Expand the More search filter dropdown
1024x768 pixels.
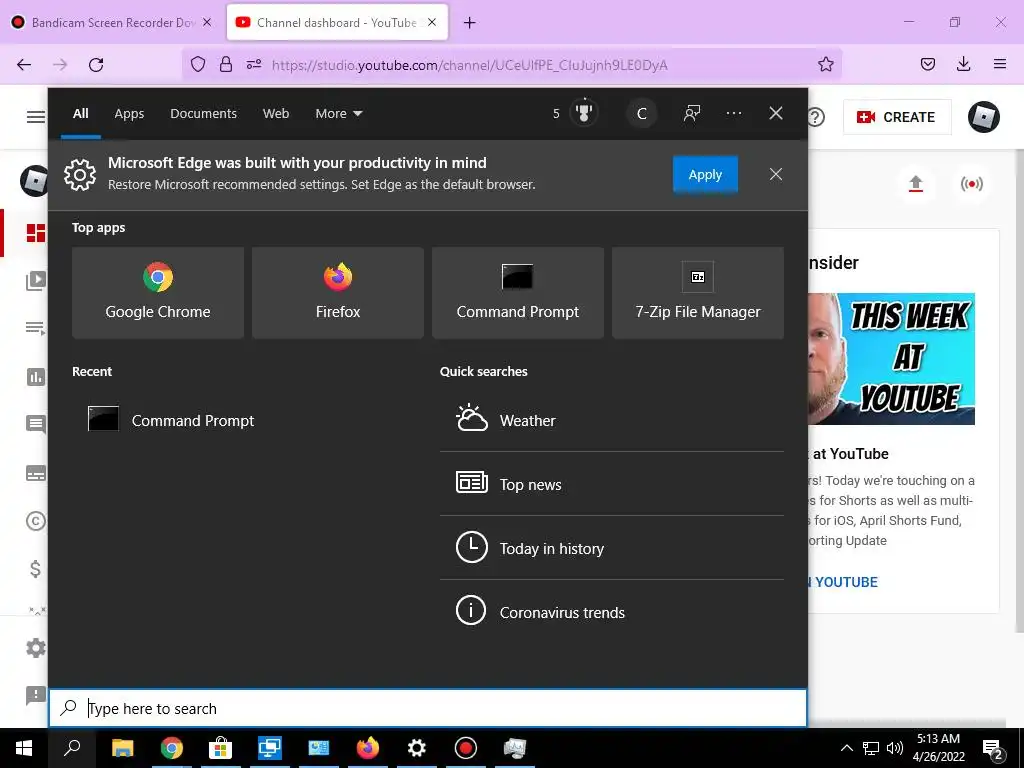pos(339,114)
